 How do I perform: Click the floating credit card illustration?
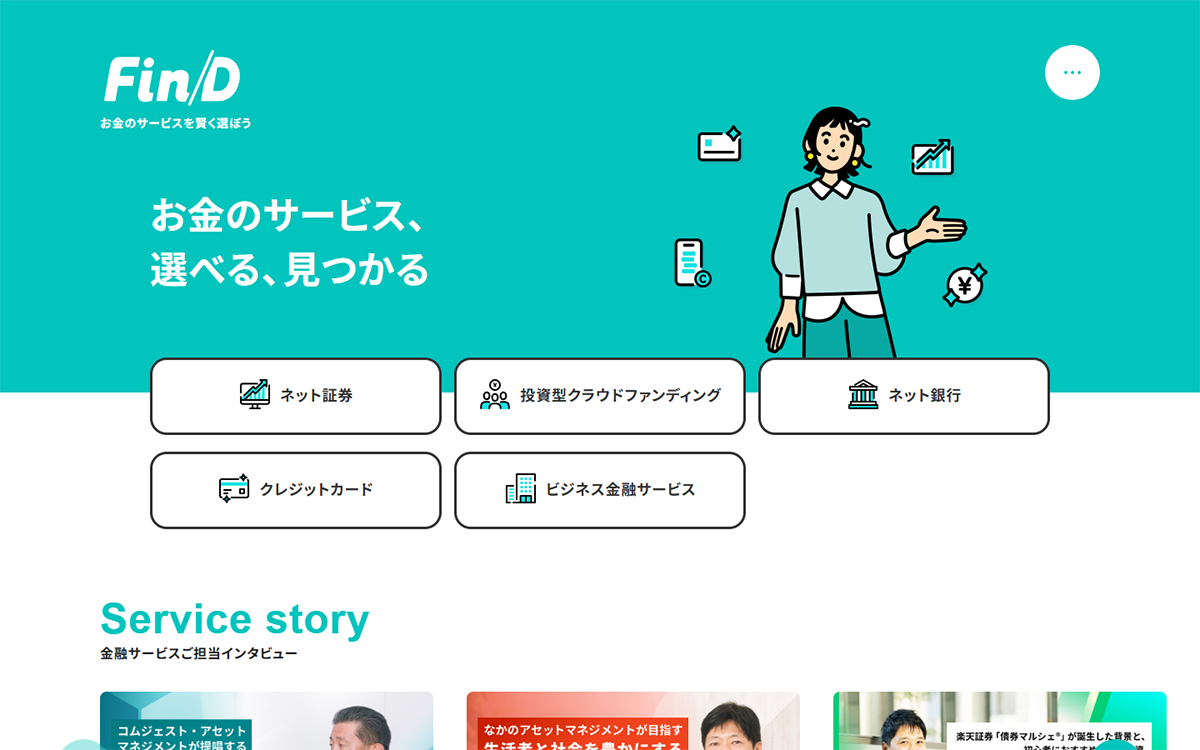pyautogui.click(x=719, y=144)
